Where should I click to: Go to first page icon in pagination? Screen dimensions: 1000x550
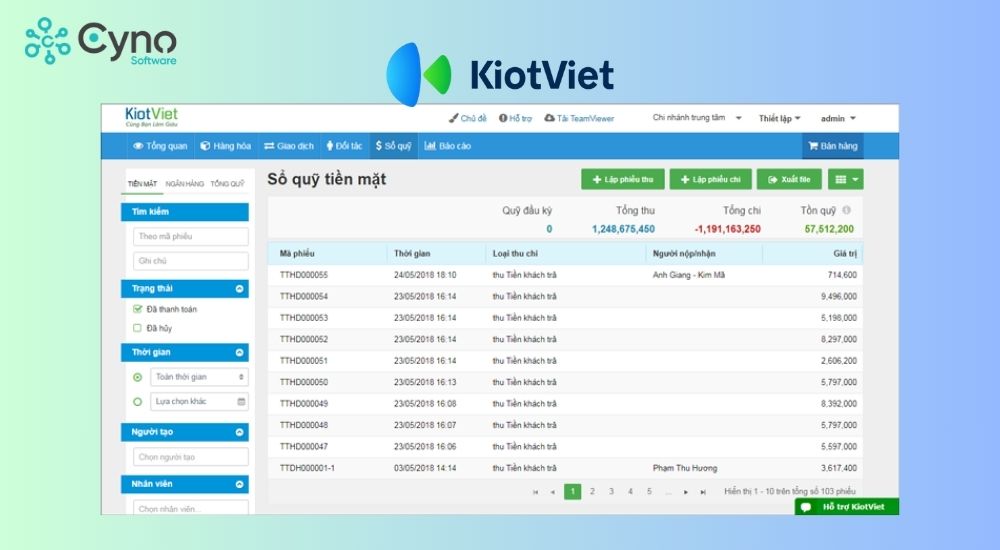click(x=535, y=492)
